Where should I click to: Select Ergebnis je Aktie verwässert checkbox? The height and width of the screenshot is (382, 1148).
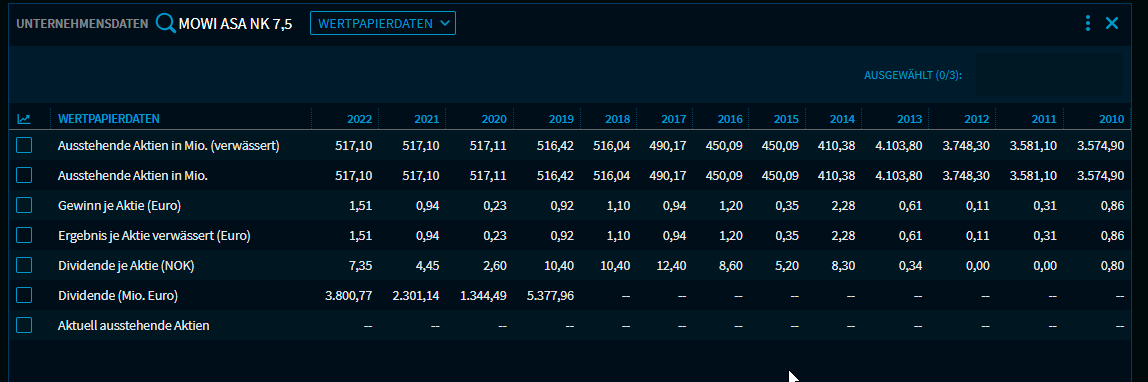pos(24,236)
